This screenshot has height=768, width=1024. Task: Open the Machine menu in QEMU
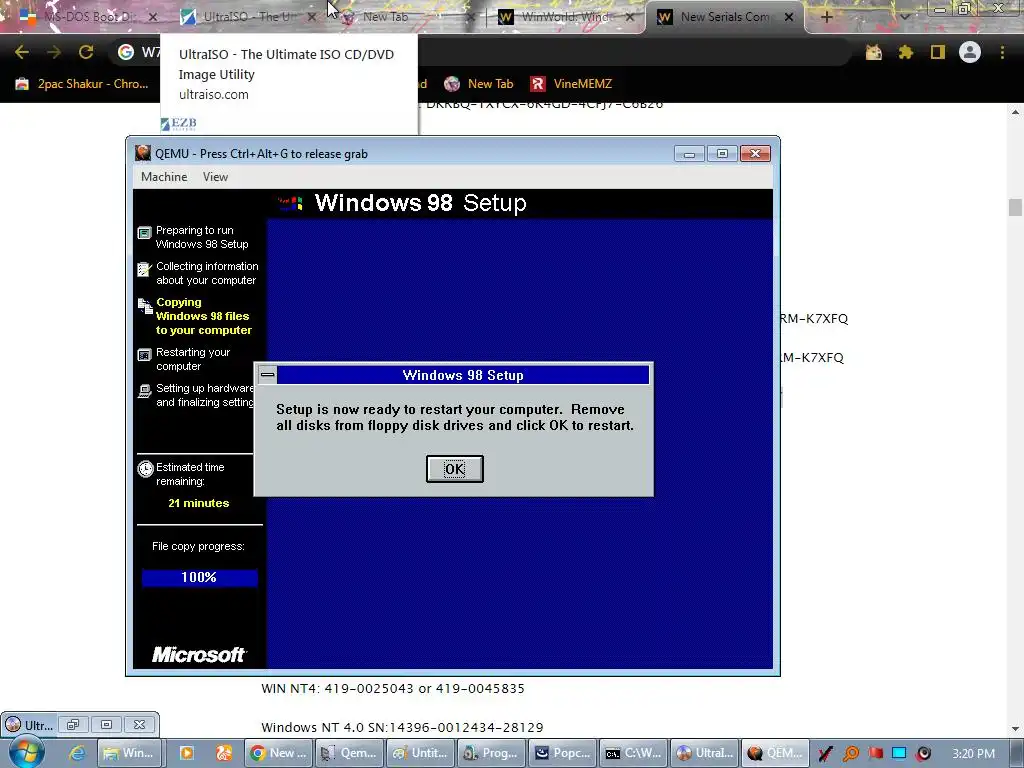pyautogui.click(x=164, y=177)
